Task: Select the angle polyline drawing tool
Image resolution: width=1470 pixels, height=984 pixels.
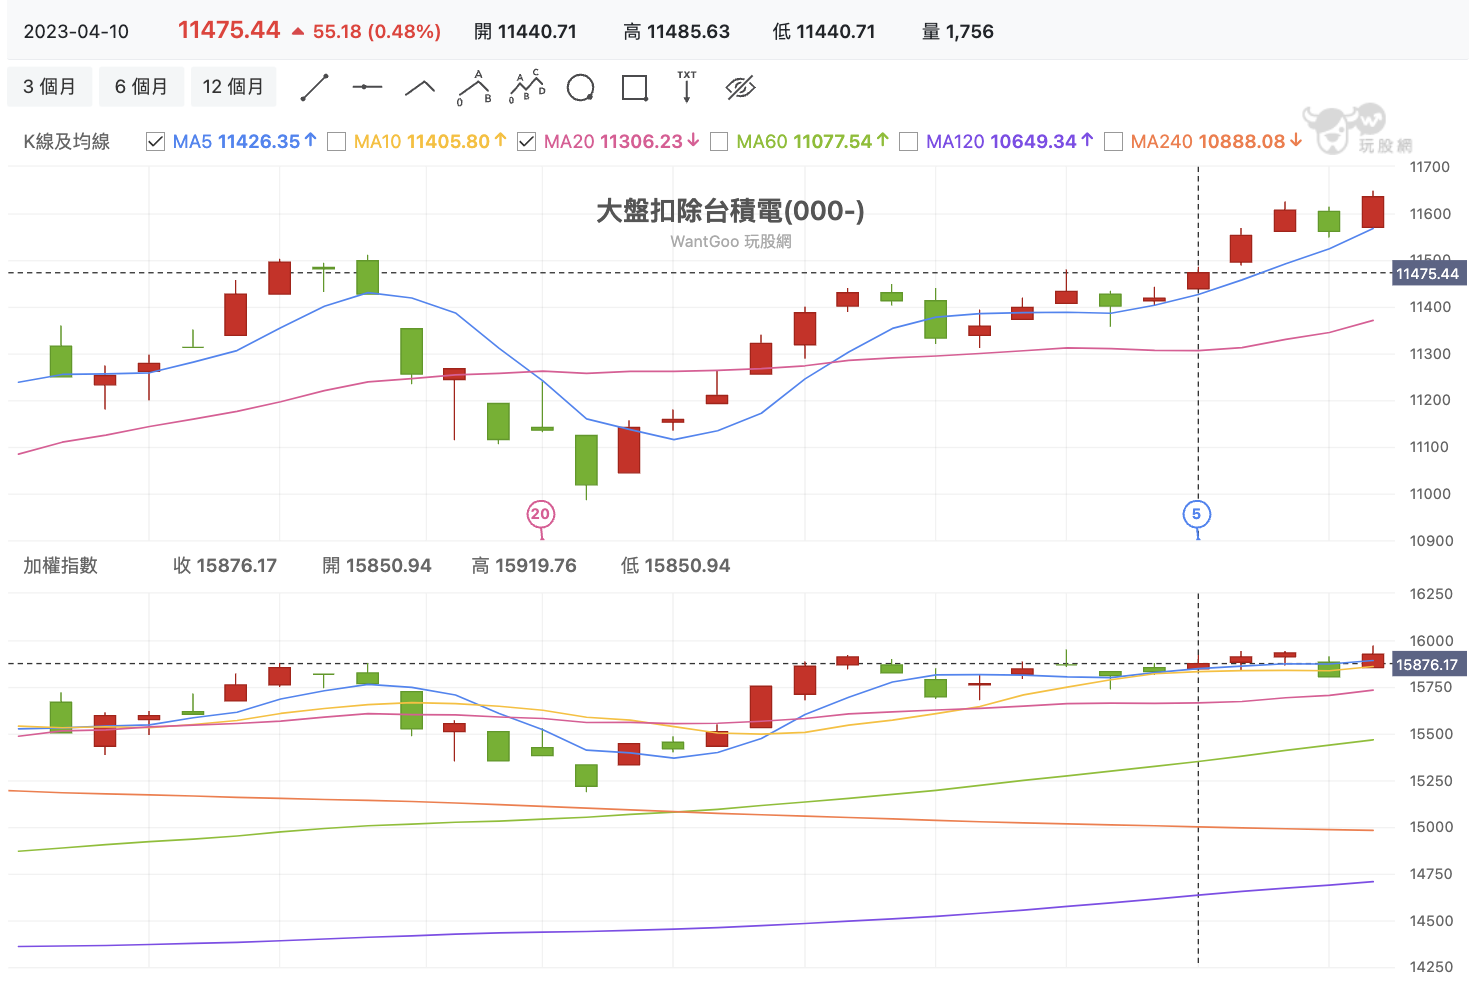Action: coord(420,88)
